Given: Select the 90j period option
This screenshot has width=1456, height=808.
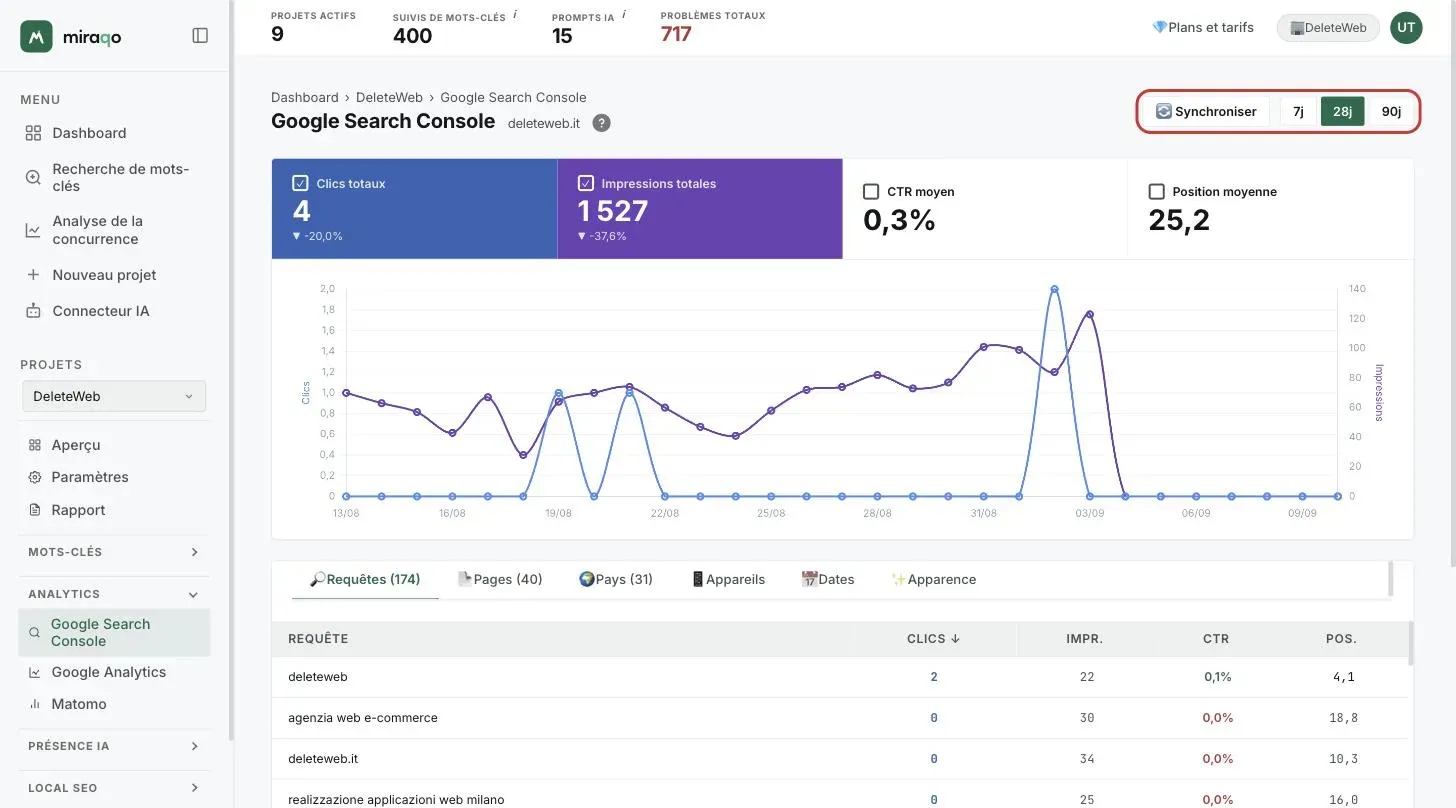Looking at the screenshot, I should pyautogui.click(x=1391, y=111).
